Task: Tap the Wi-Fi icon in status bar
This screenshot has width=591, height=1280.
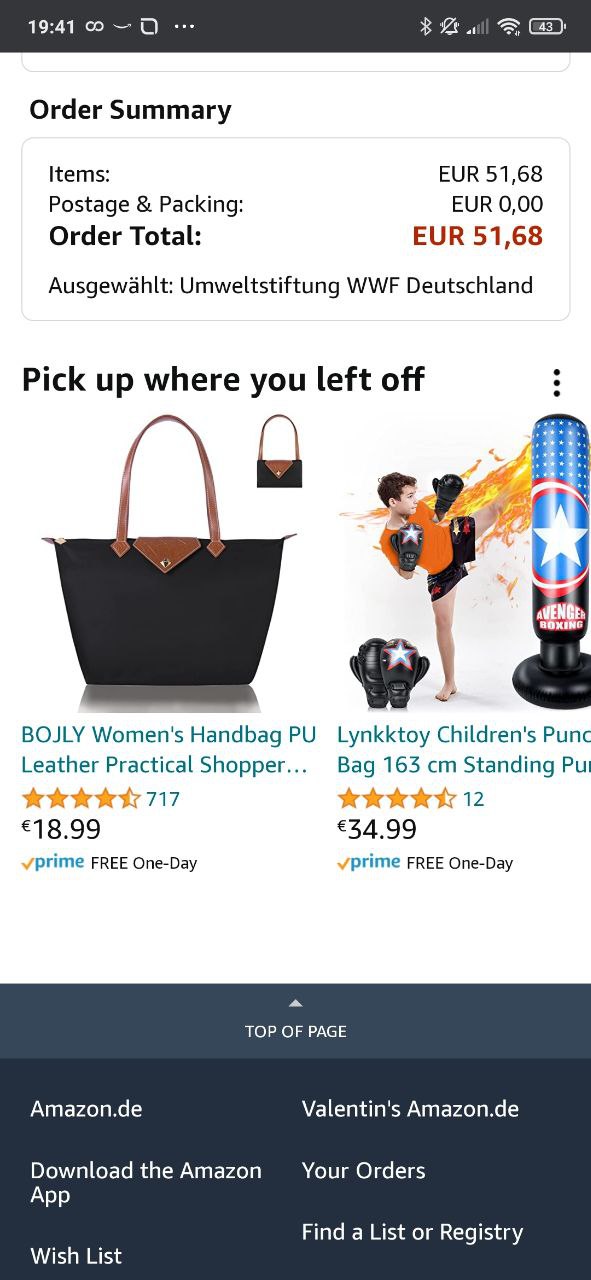Action: coord(510,27)
